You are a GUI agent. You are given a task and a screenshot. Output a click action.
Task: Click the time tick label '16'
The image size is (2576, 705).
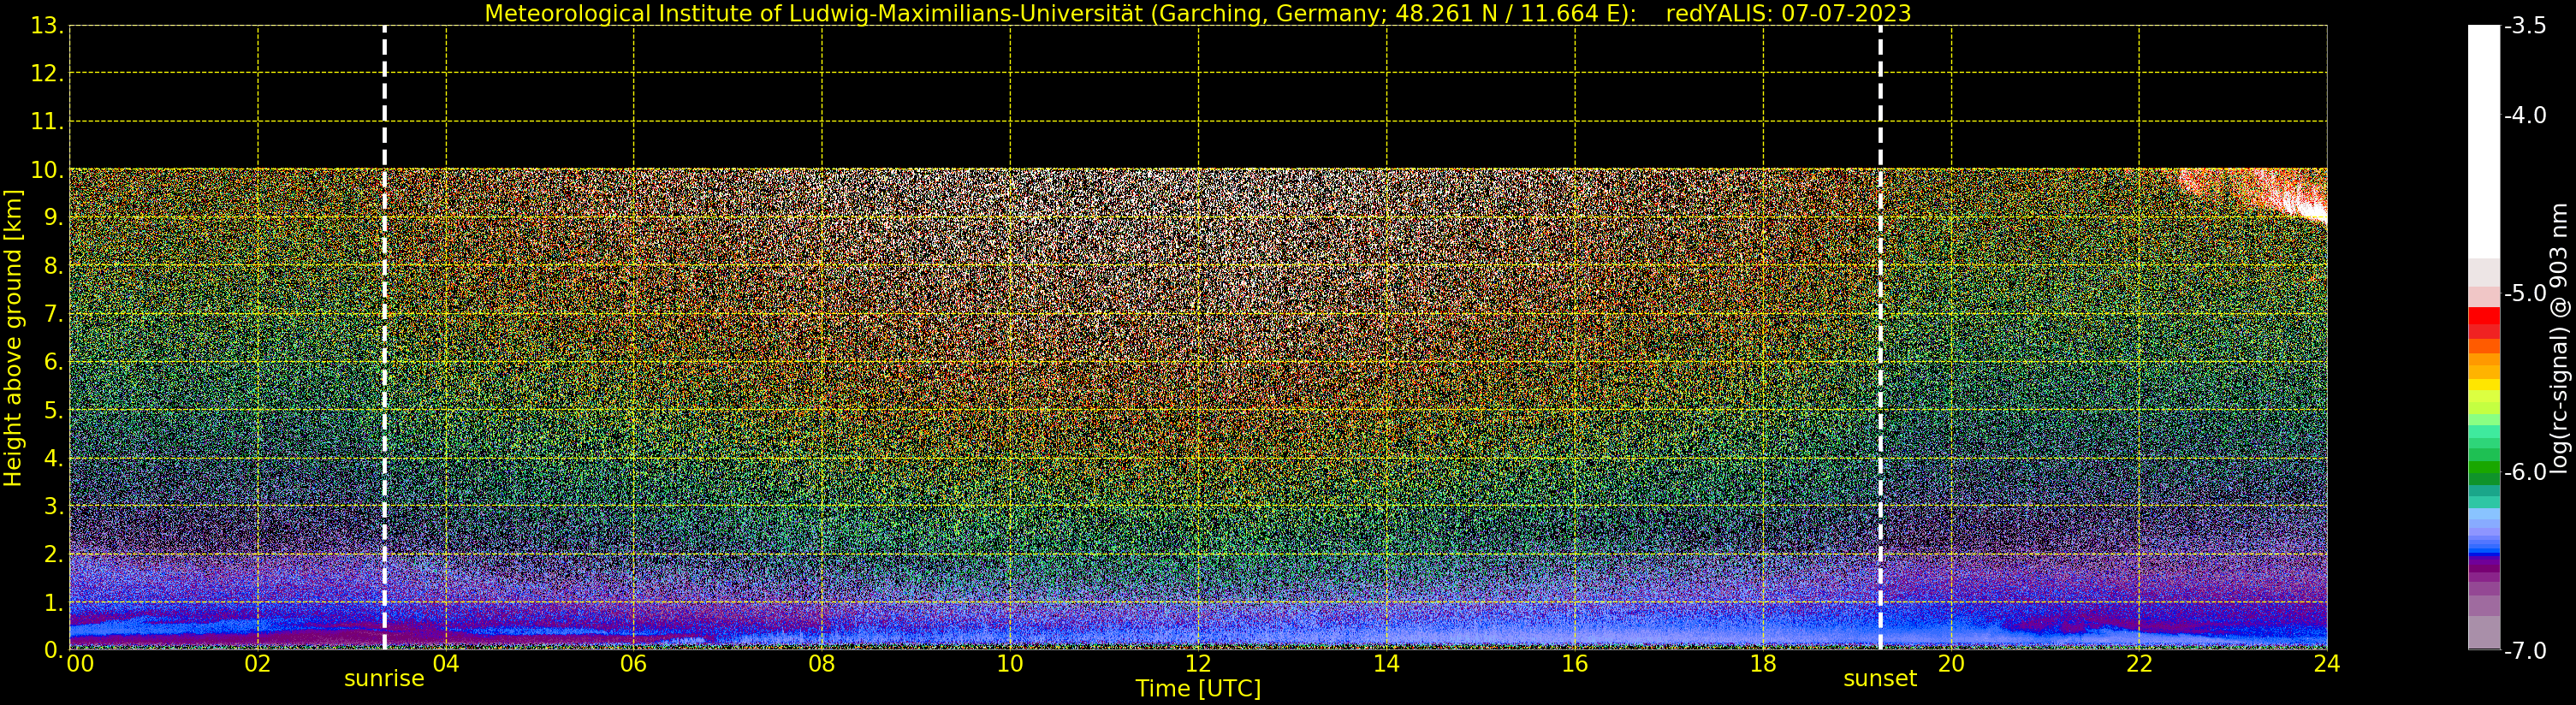pyautogui.click(x=1574, y=663)
